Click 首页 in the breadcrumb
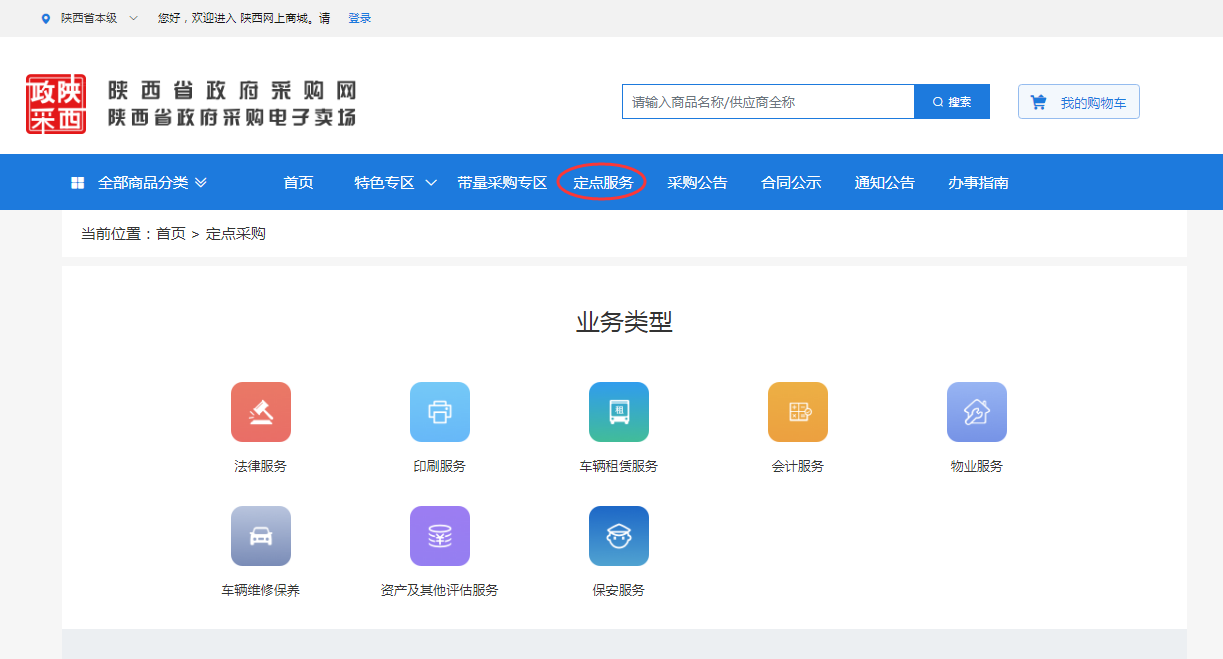Image resolution: width=1223 pixels, height=659 pixels. (x=171, y=234)
